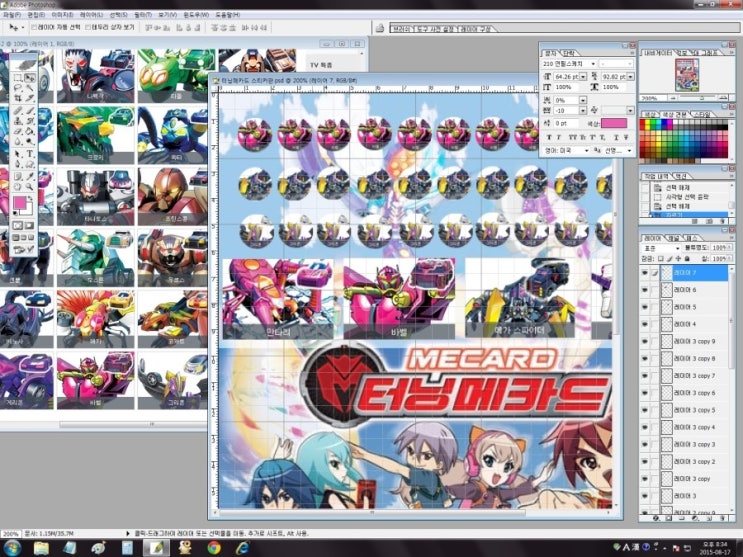Open Chrome from the taskbar
743x557 pixels.
tap(214, 548)
